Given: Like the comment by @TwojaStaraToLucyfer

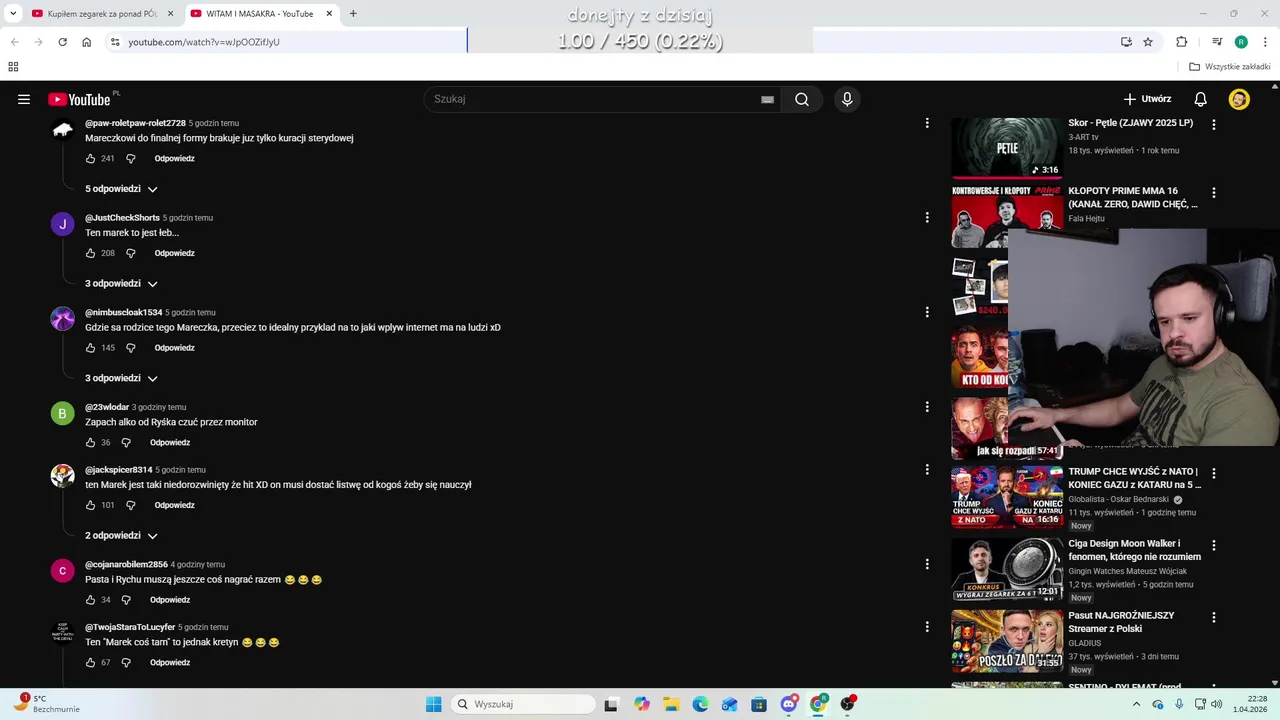Looking at the screenshot, I should pyautogui.click(x=90, y=663).
